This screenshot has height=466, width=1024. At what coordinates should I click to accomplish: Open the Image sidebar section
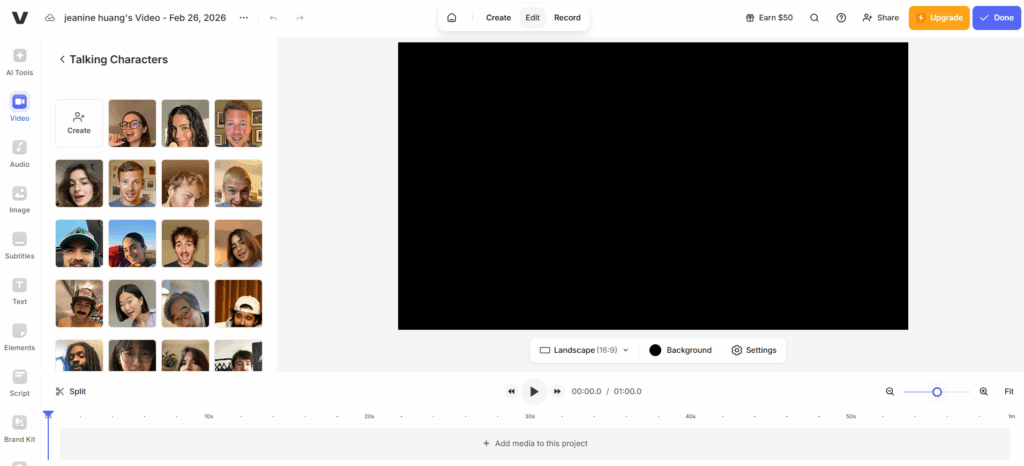20,199
